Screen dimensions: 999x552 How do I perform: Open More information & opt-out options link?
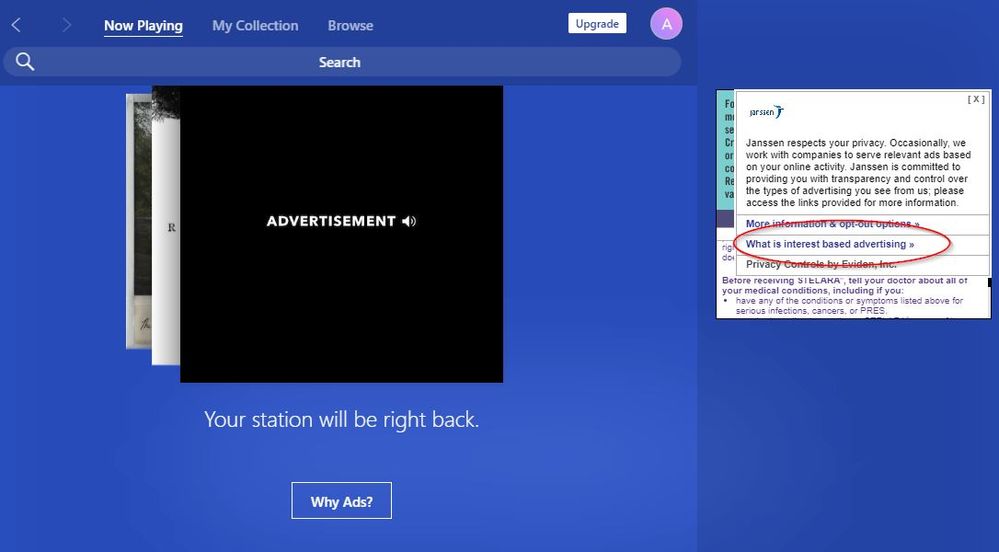tap(832, 224)
